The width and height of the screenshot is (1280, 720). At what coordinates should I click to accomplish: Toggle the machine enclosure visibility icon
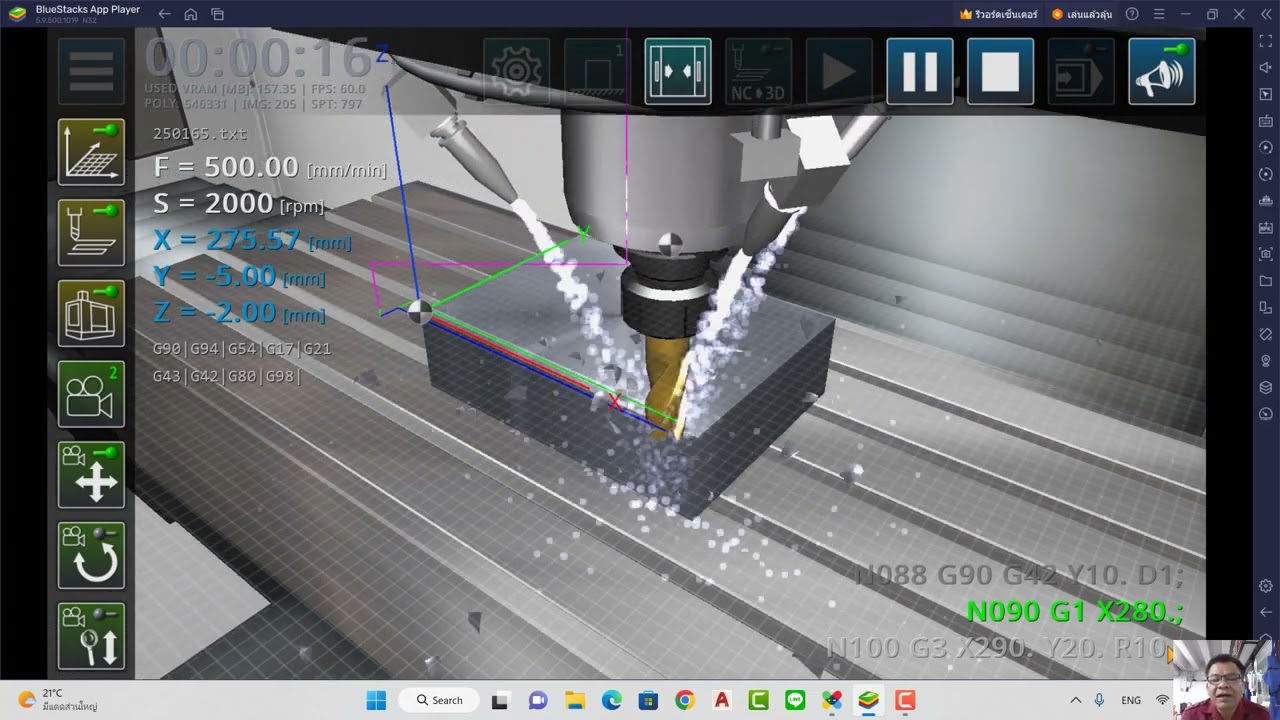pos(91,313)
